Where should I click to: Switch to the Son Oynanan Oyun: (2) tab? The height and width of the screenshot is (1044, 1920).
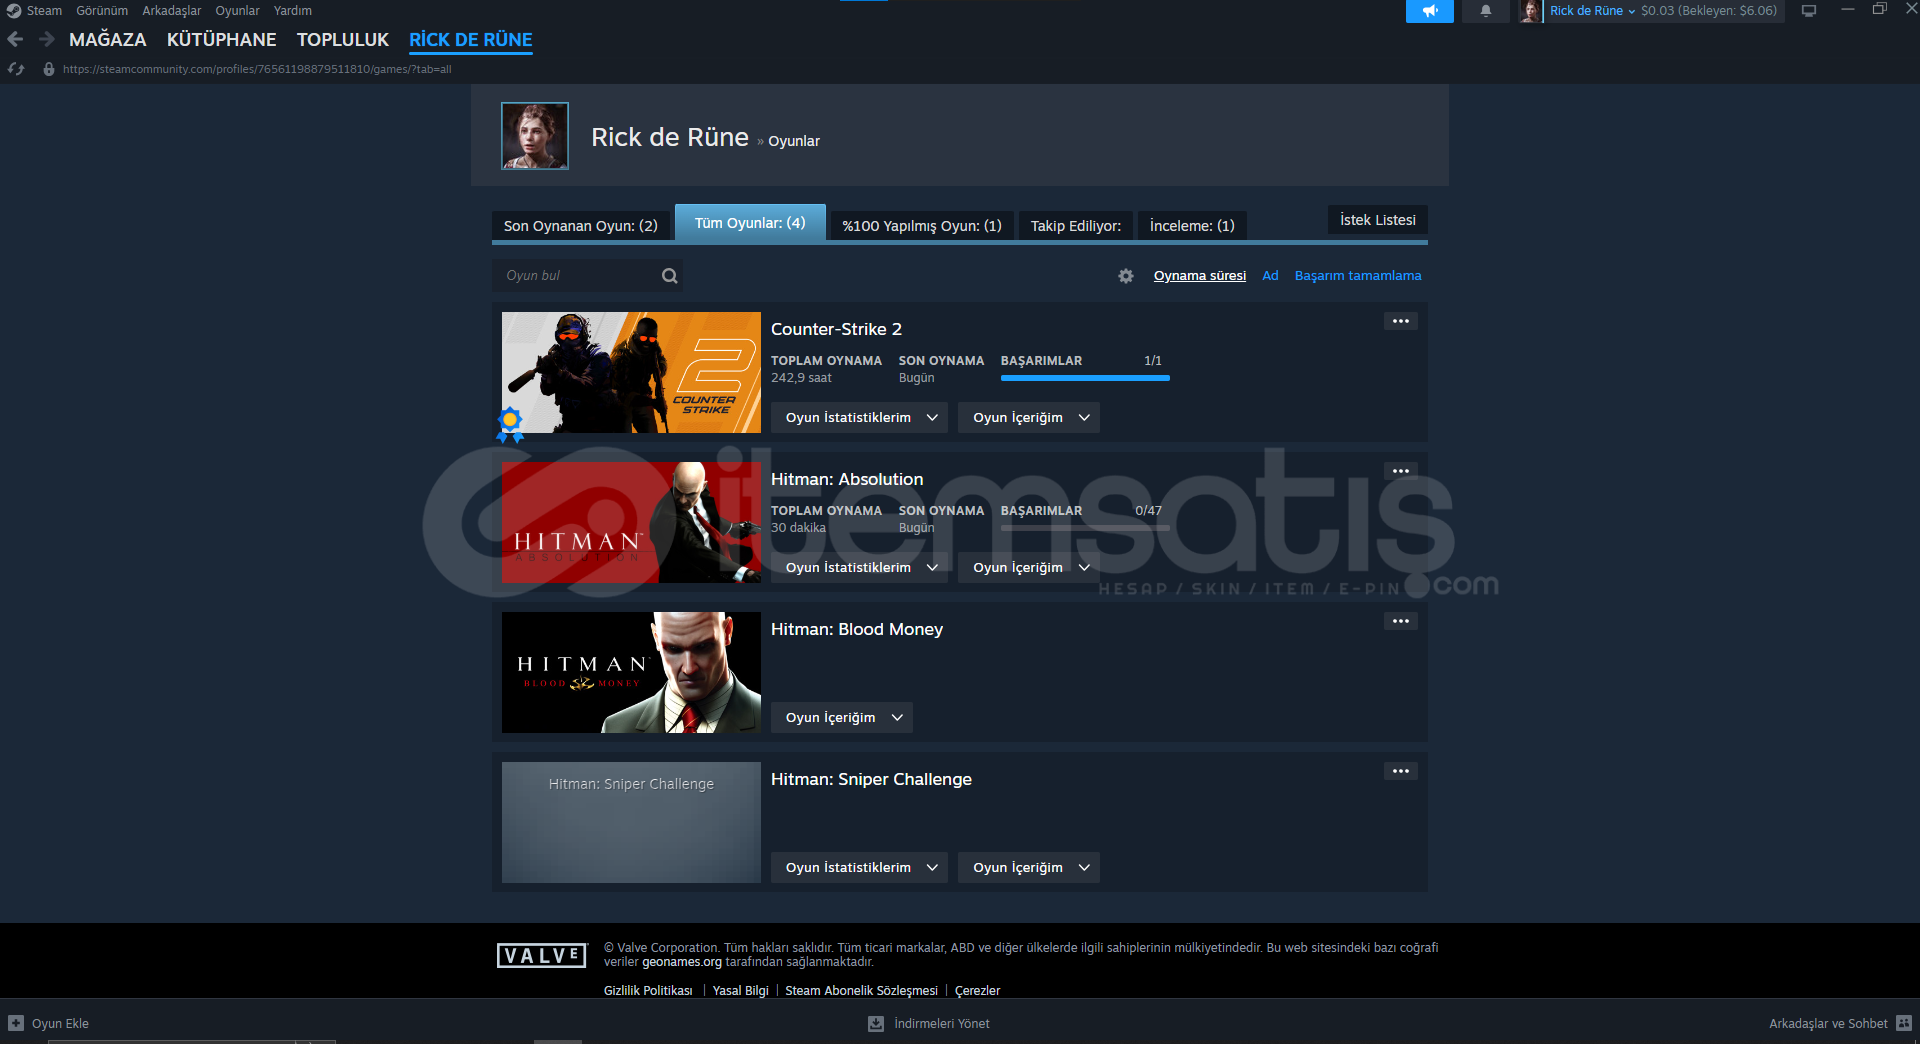581,226
